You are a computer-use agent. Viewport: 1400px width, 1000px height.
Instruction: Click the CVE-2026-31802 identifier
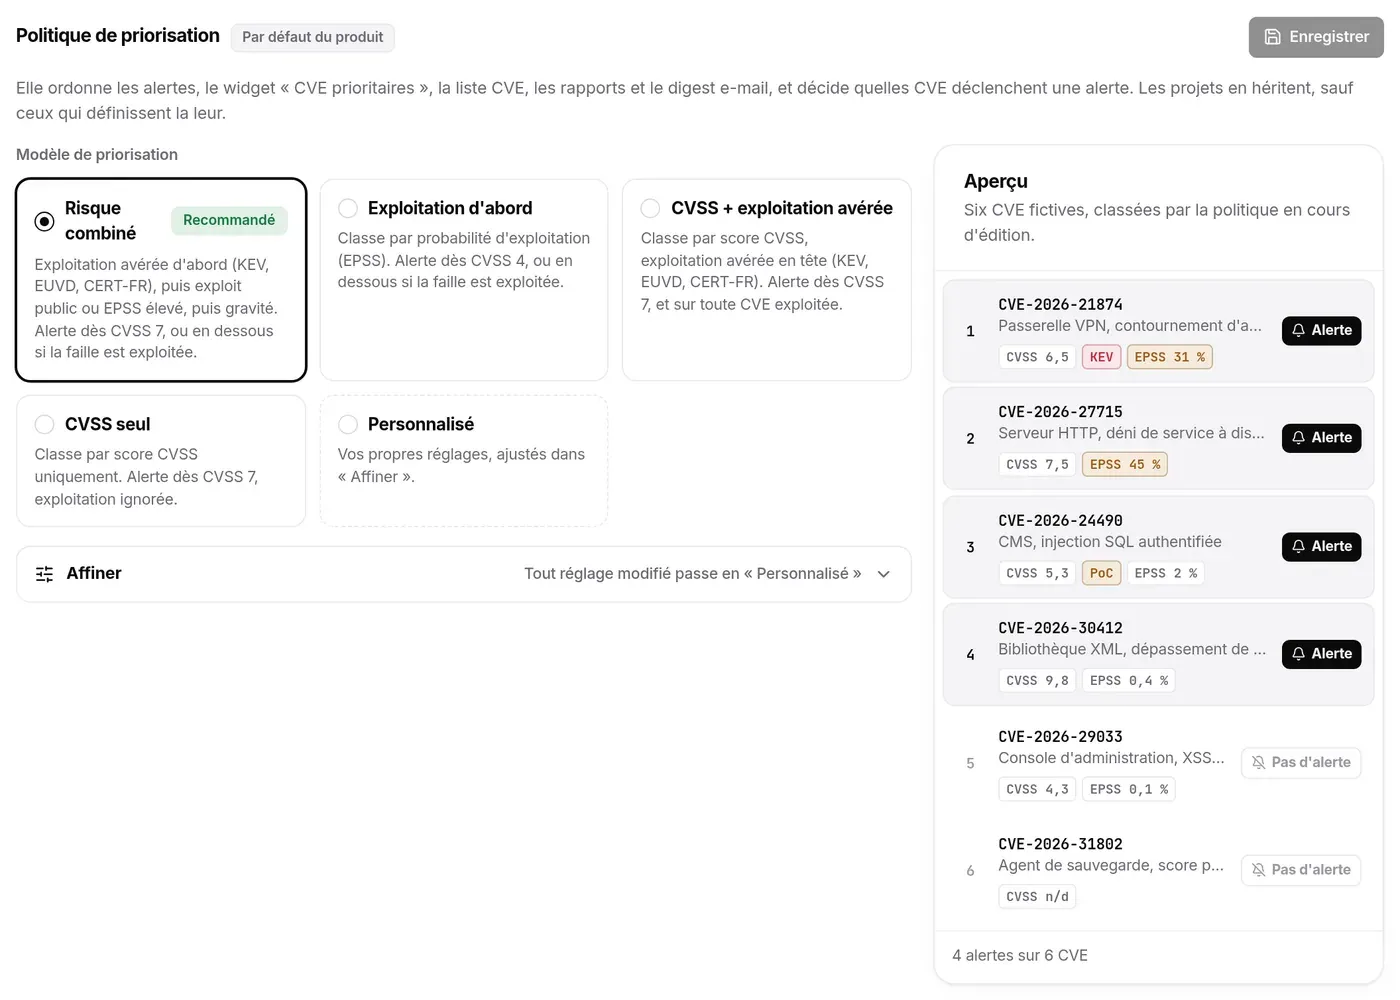coord(1060,843)
